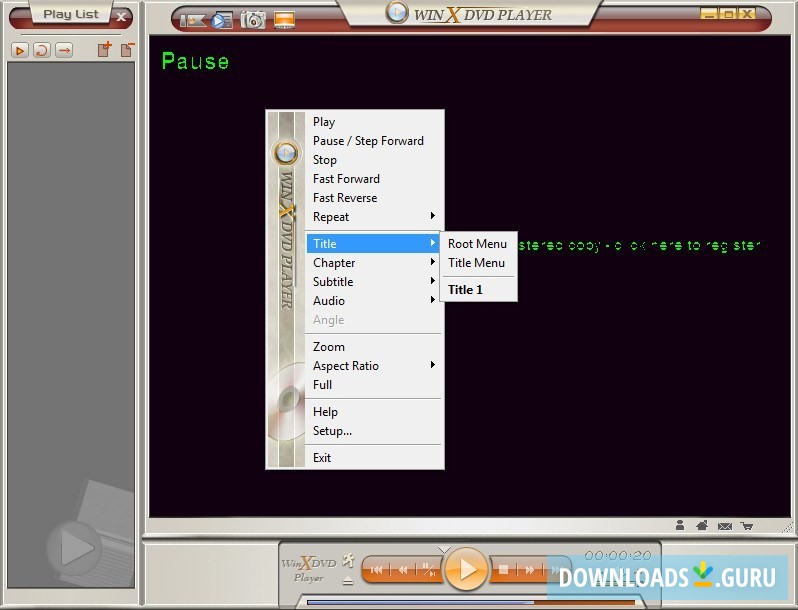This screenshot has width=798, height=610.
Task: Play the selected playlist item
Action: point(19,50)
